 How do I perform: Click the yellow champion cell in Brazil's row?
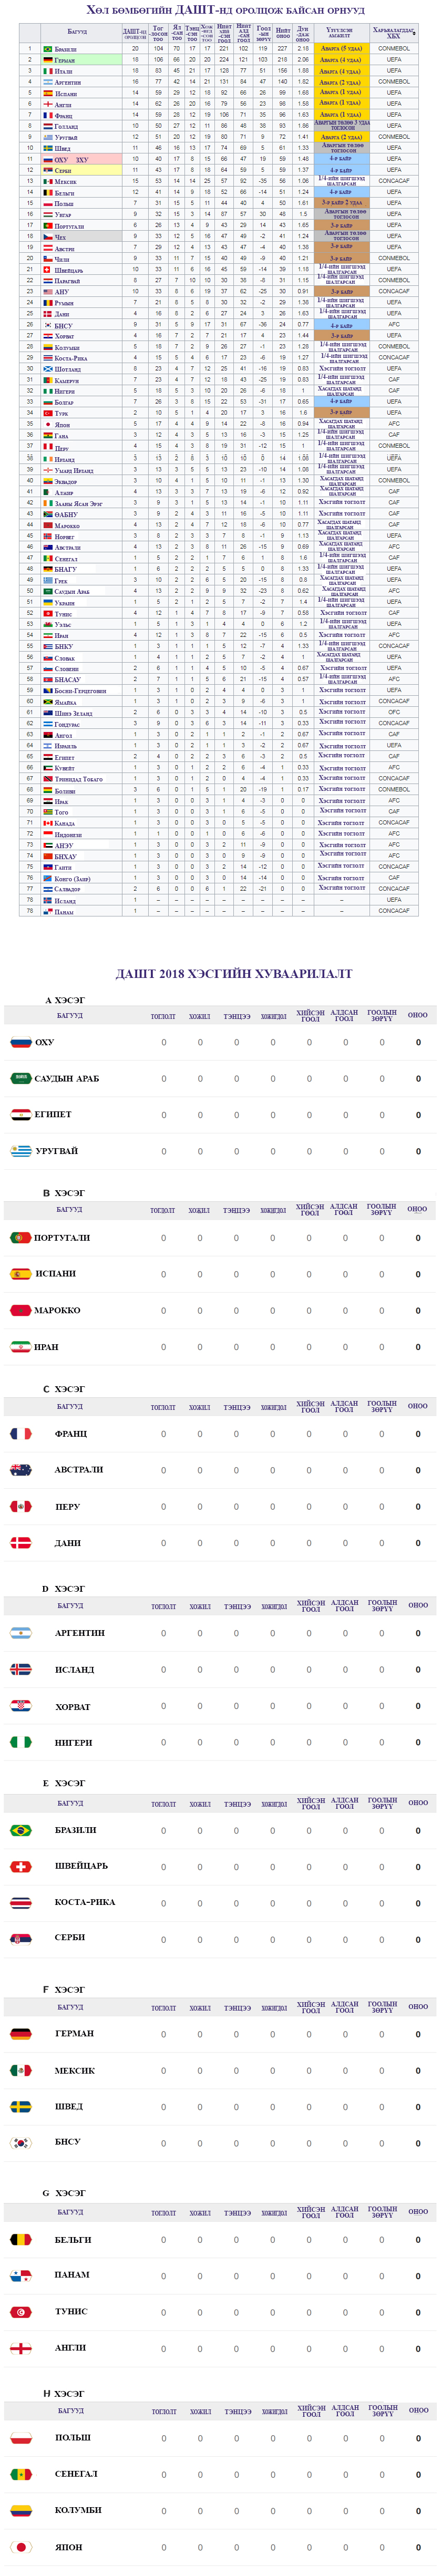pyautogui.click(x=341, y=48)
